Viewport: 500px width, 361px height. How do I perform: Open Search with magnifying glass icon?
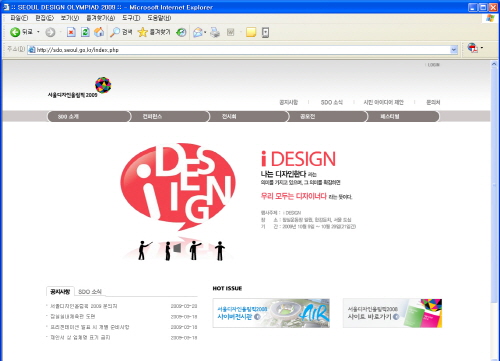coord(115,32)
